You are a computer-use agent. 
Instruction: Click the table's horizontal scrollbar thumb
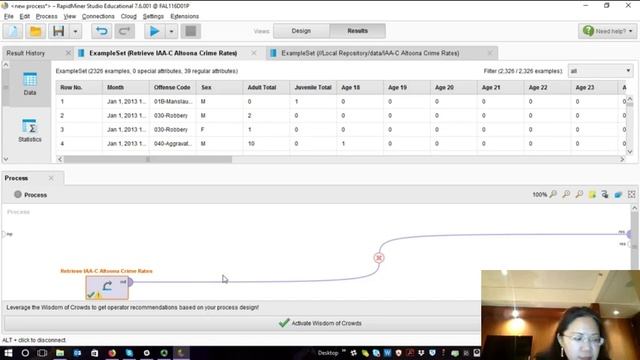pos(148,159)
